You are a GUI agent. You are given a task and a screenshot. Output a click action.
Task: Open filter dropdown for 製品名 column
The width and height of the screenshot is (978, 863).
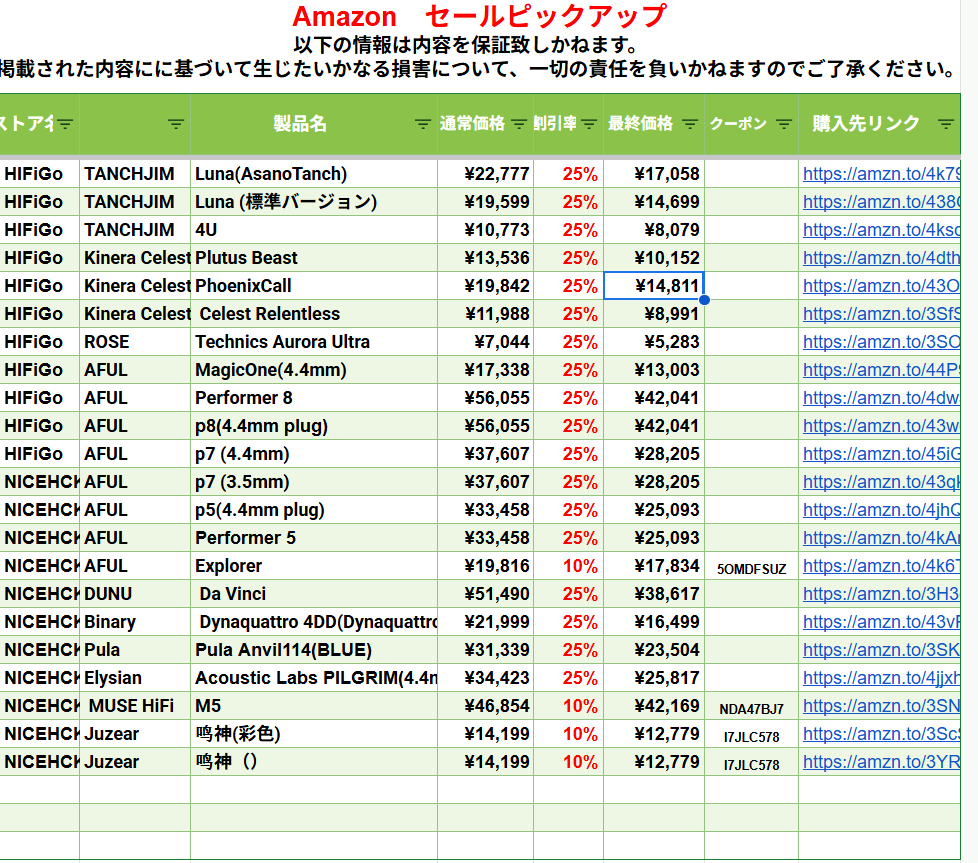point(423,124)
